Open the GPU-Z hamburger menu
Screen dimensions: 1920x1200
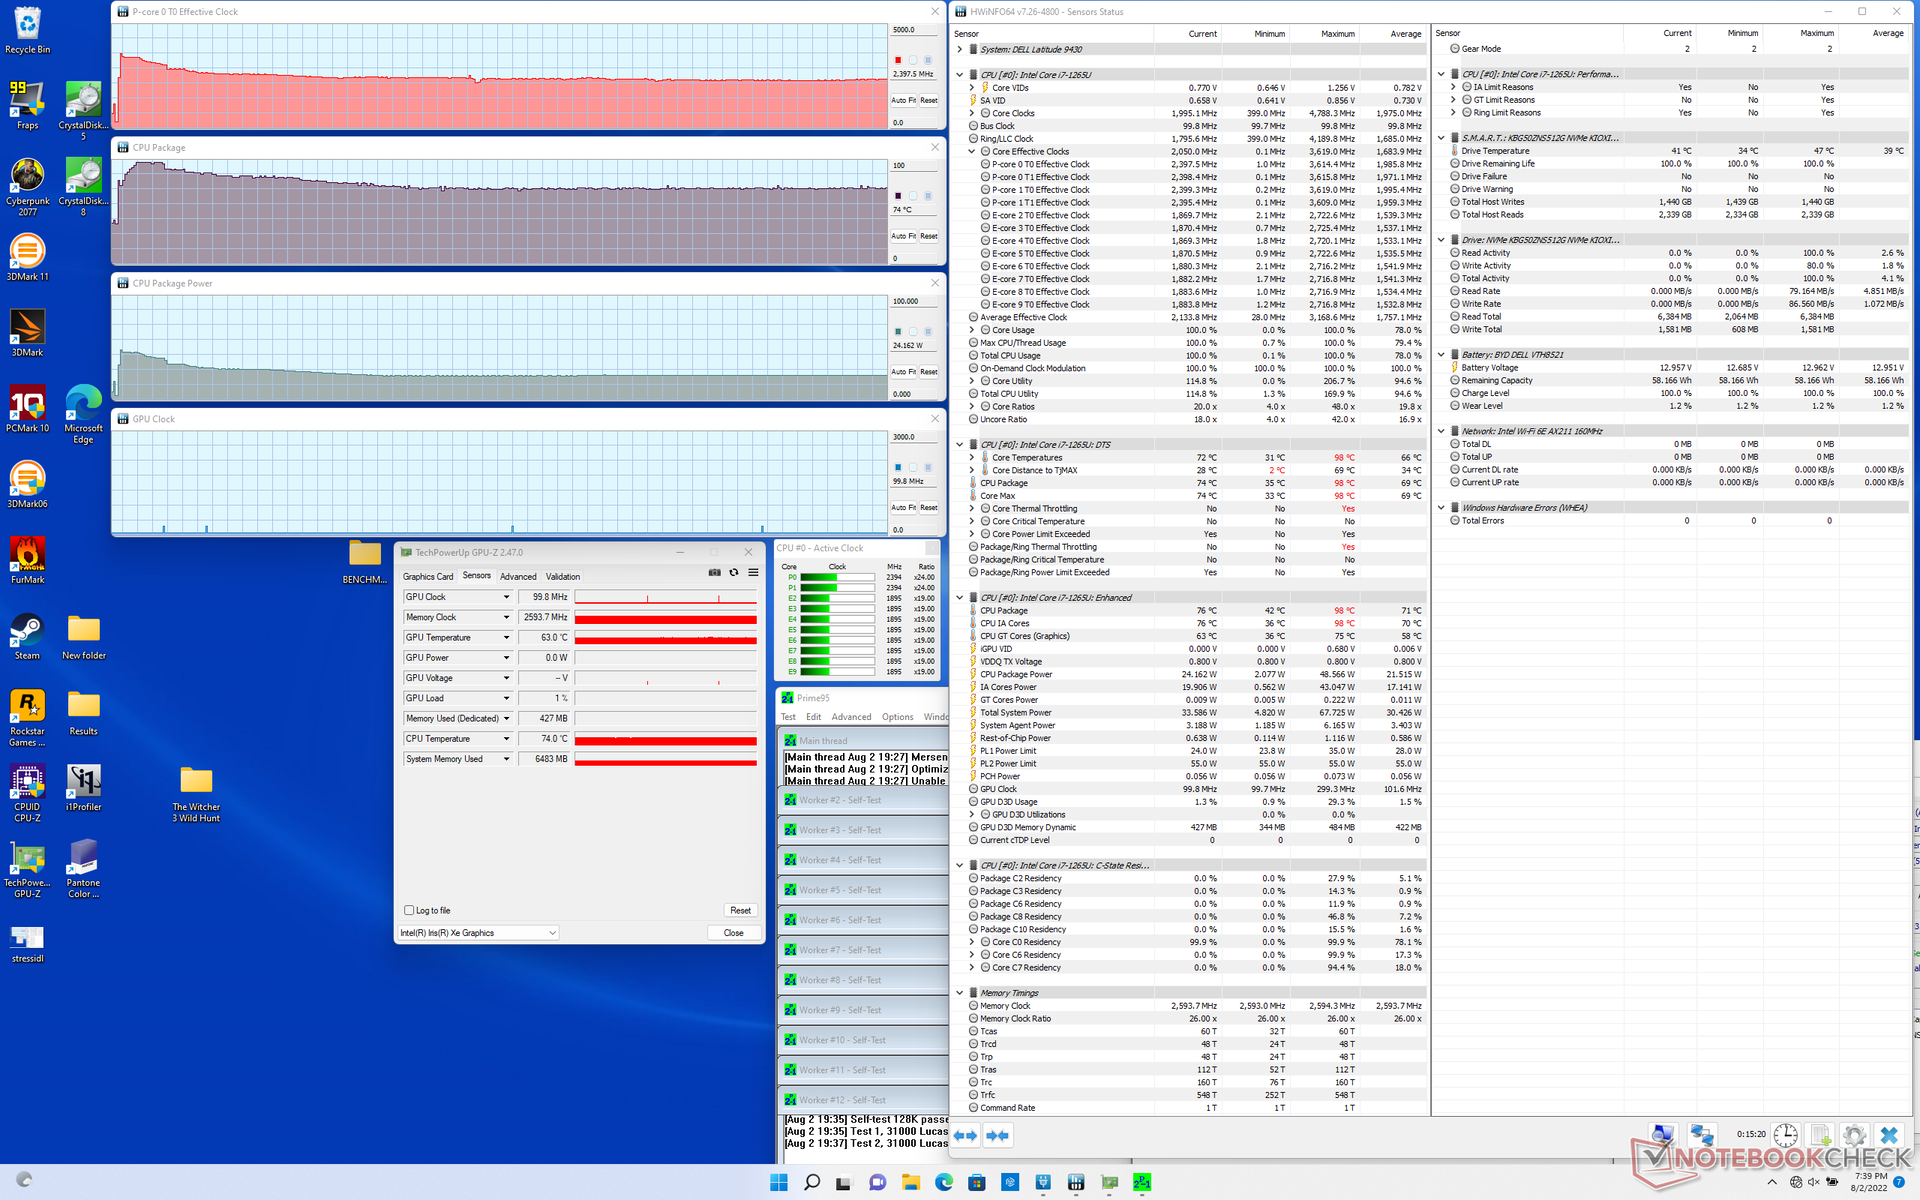[753, 573]
